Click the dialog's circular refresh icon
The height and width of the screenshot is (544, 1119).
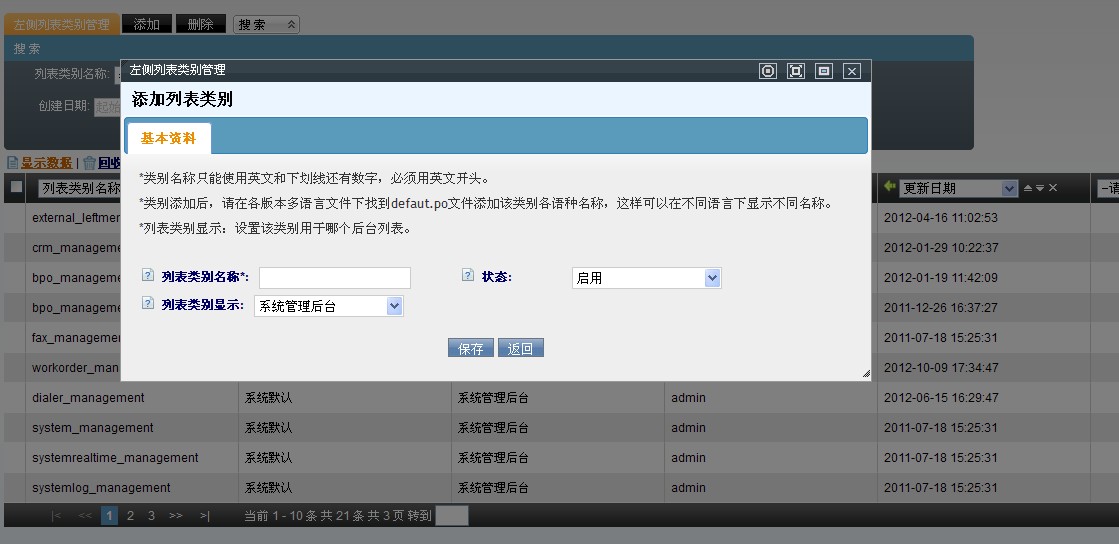(x=768, y=71)
